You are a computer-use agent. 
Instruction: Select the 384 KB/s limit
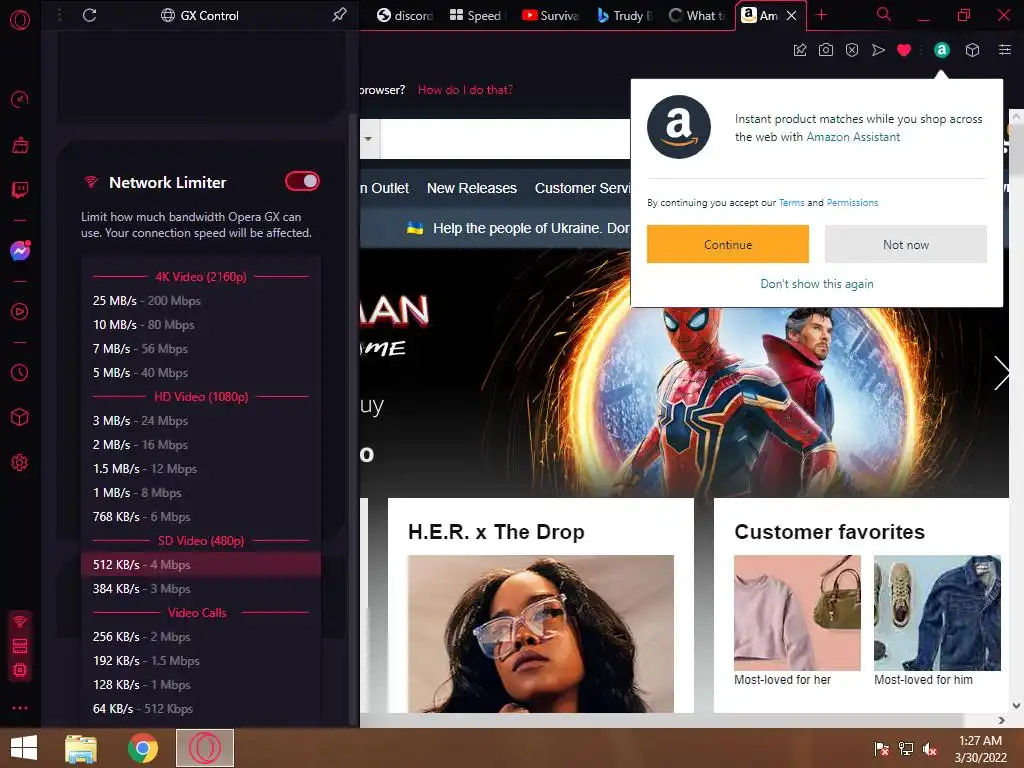click(201, 588)
